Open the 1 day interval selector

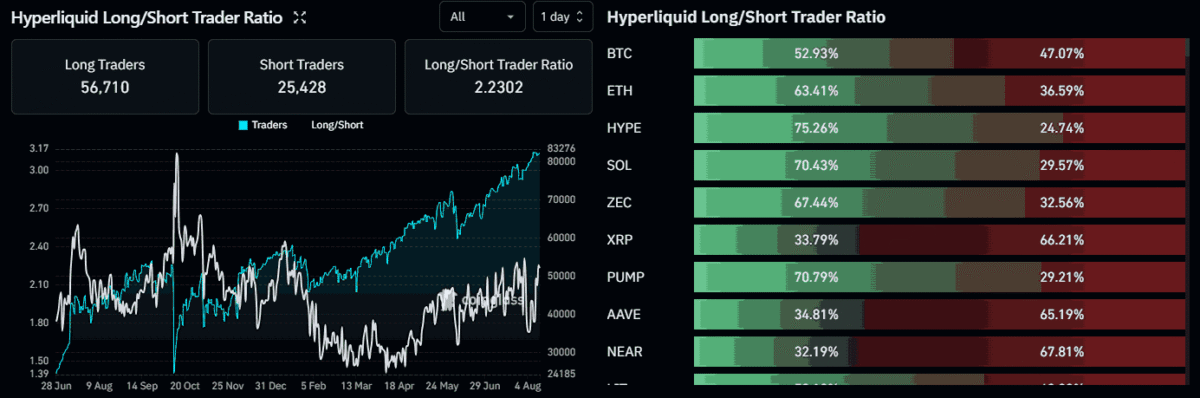pyautogui.click(x=563, y=17)
